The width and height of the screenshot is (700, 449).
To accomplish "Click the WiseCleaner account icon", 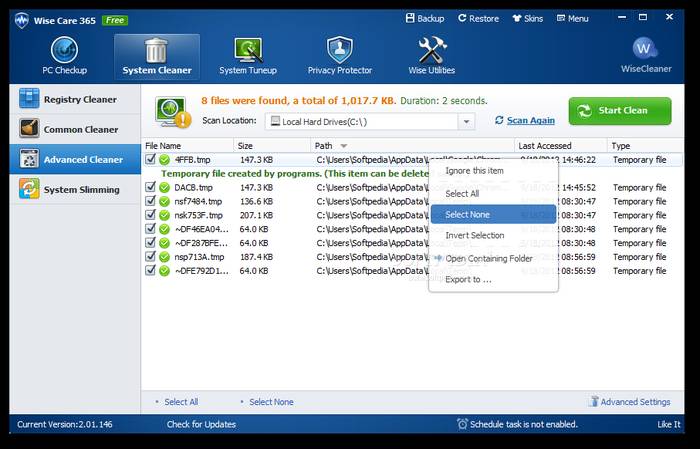I will pos(645,49).
